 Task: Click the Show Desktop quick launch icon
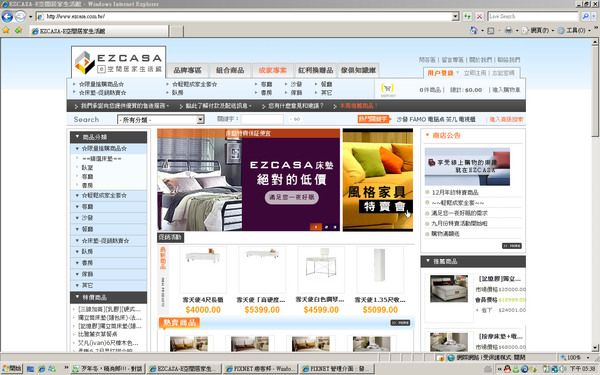[30, 369]
